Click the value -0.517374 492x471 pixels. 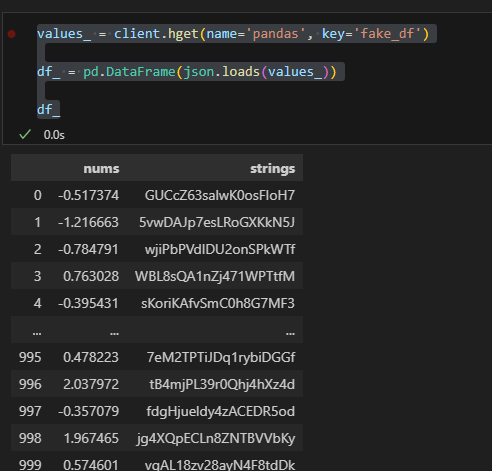click(x=88, y=195)
